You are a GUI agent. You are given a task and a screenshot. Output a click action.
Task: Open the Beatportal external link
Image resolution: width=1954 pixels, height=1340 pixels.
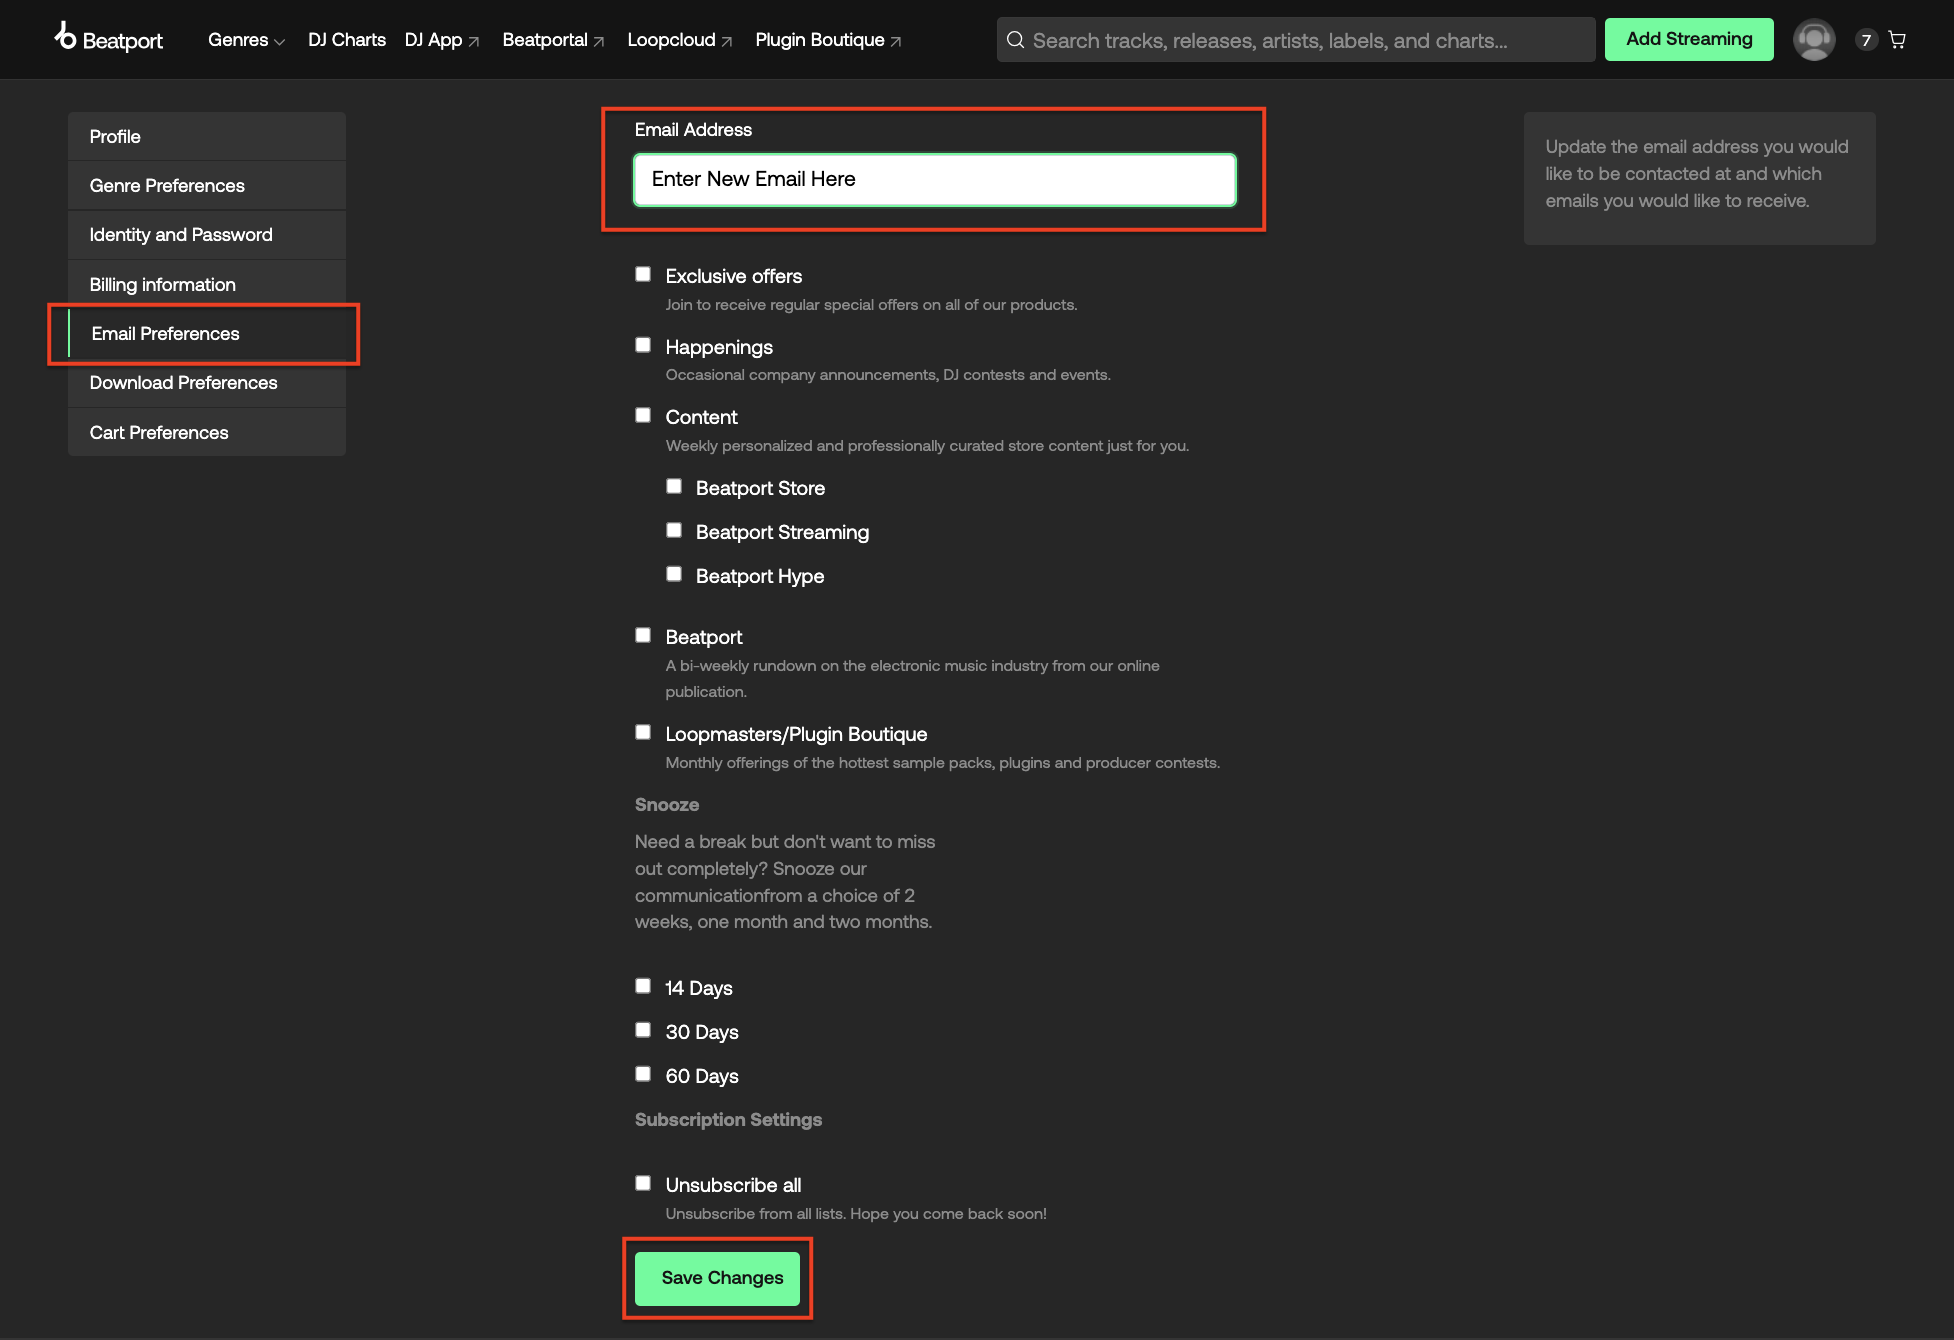[553, 40]
